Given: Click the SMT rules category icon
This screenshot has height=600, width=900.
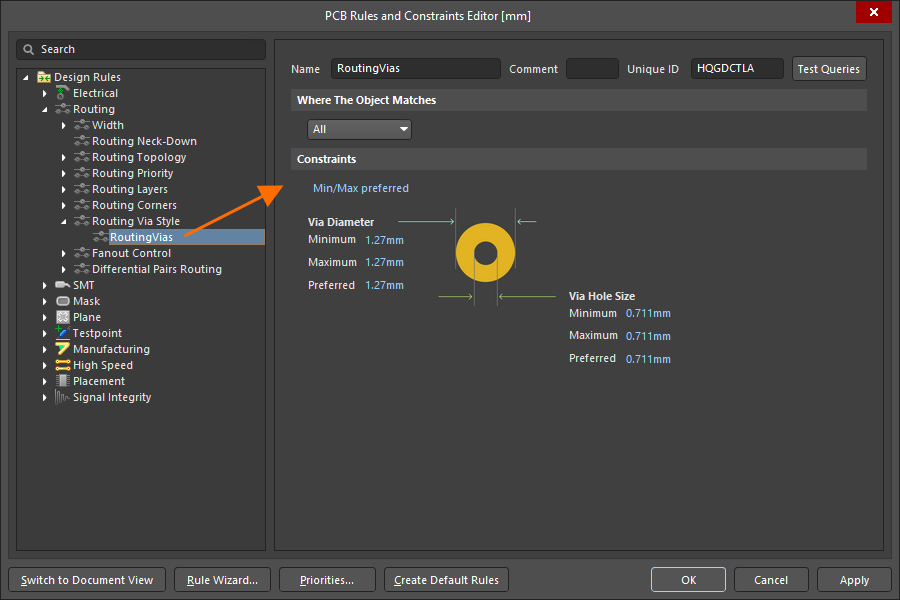Looking at the screenshot, I should 62,285.
